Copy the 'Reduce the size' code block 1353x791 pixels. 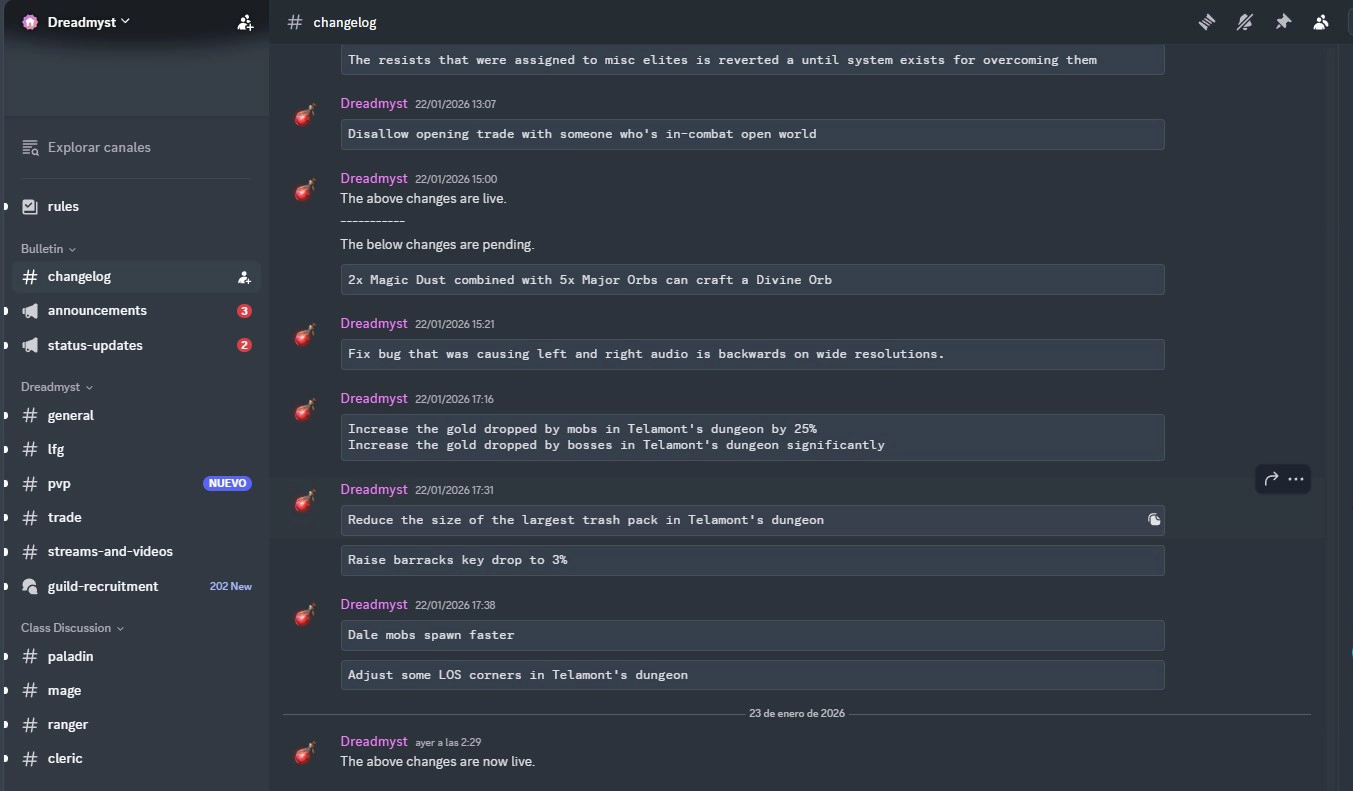click(1154, 520)
